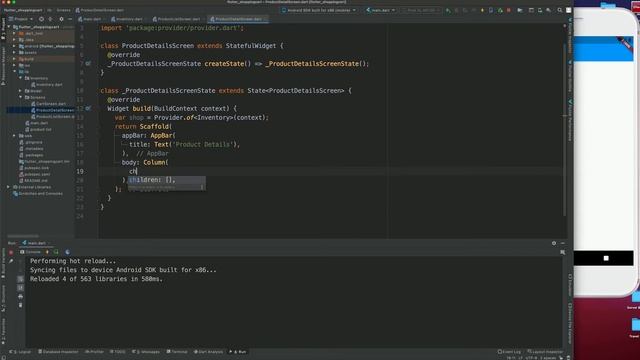Viewport: 640px width, 360px height.
Task: Select Scratches and Consoles in project tree
Action: click(x=38, y=193)
